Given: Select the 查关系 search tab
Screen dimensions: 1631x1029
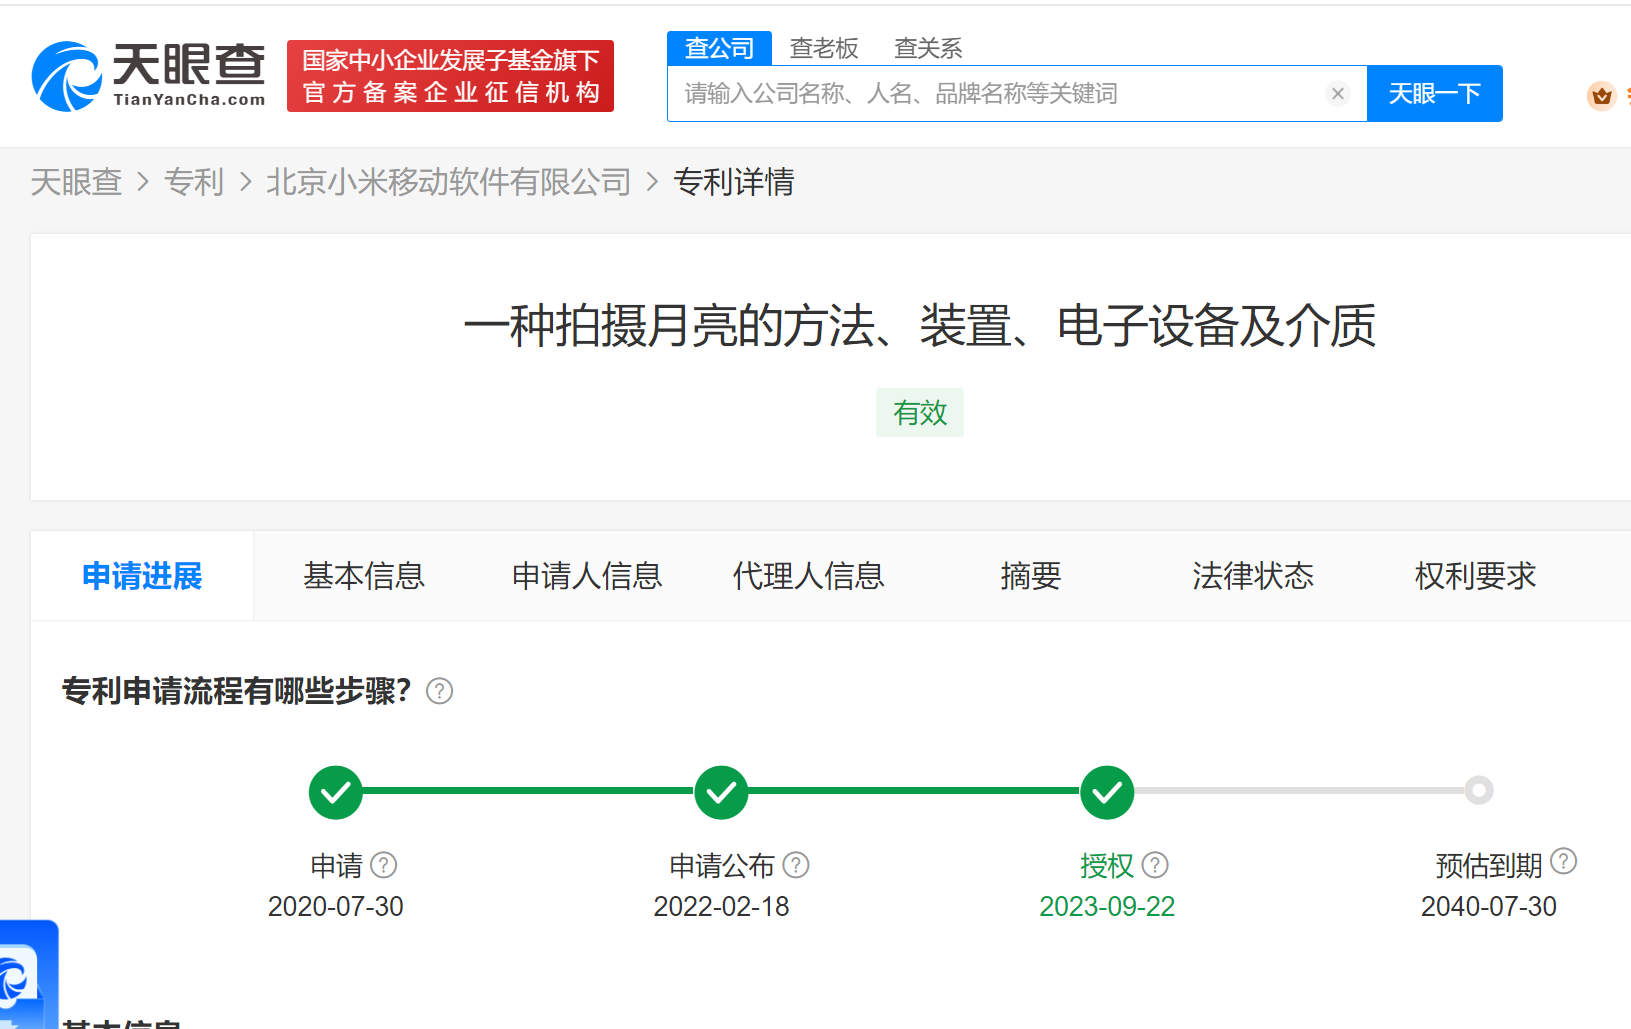Looking at the screenshot, I should click(x=928, y=48).
